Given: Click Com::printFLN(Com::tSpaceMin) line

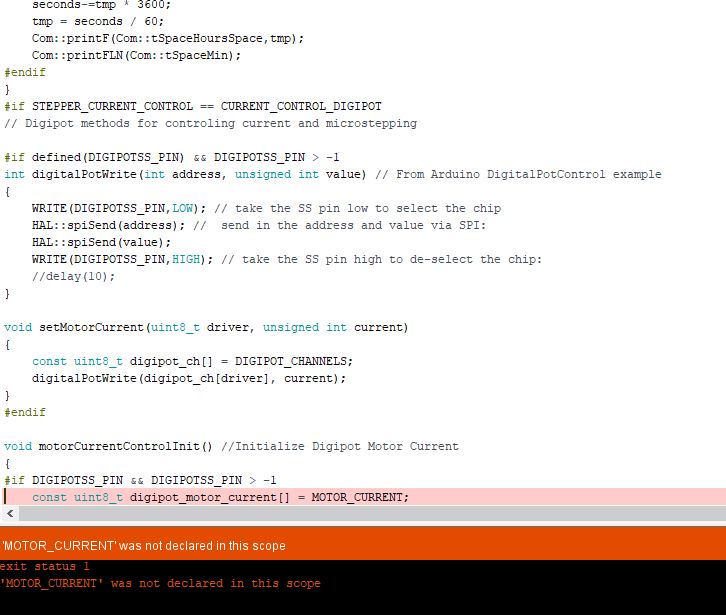Looking at the screenshot, I should 136,55.
